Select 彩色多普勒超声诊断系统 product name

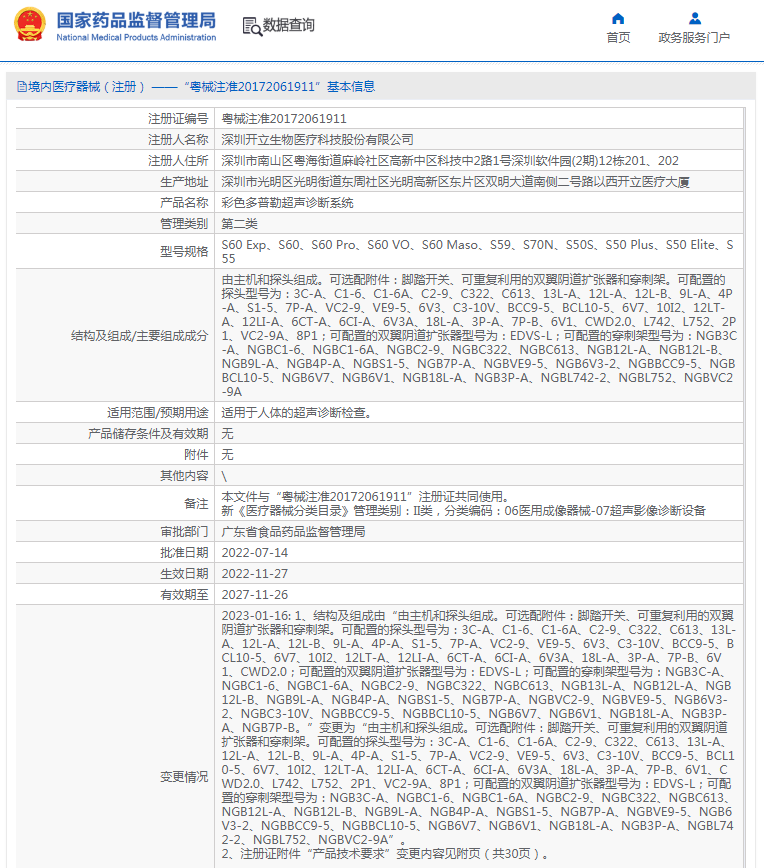coord(287,203)
